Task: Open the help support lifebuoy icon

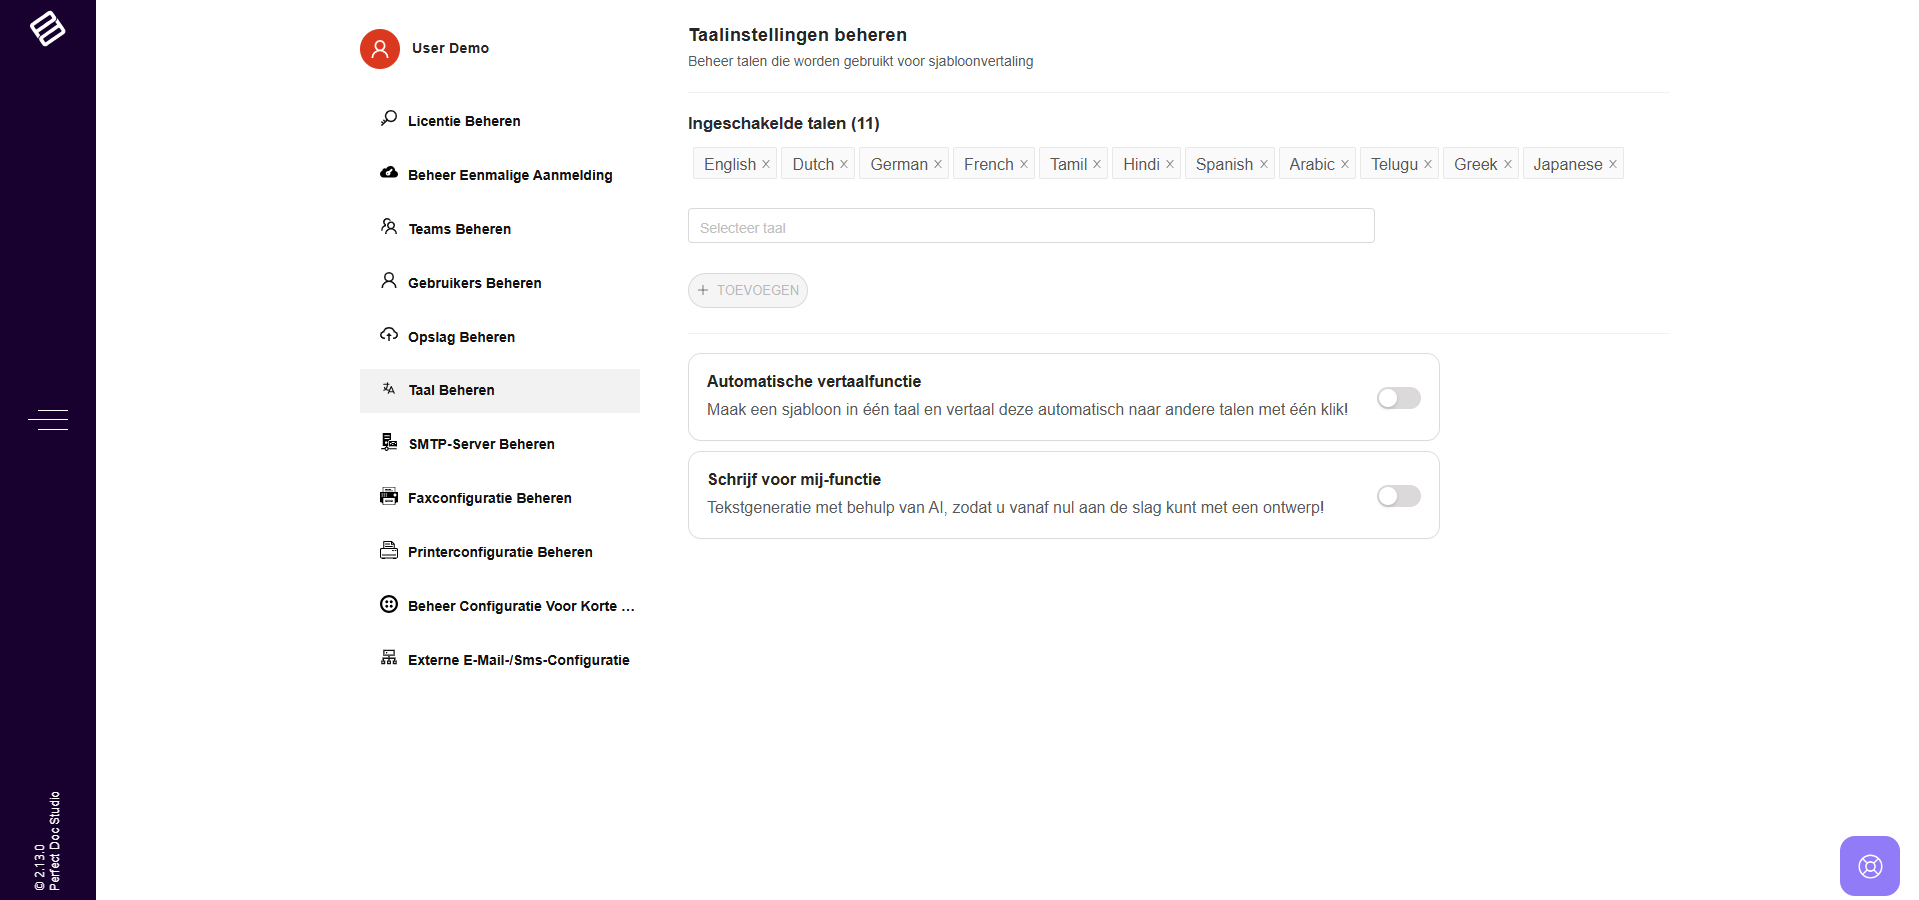Action: tap(1869, 866)
